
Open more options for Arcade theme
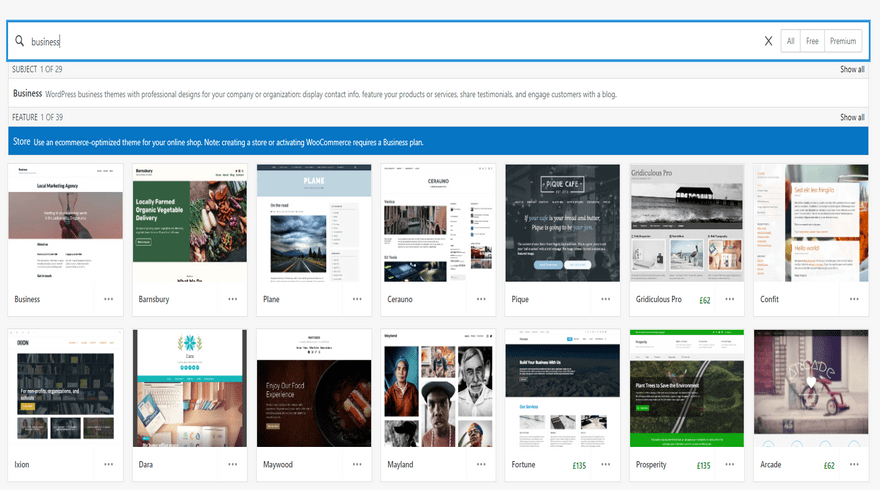coord(854,464)
